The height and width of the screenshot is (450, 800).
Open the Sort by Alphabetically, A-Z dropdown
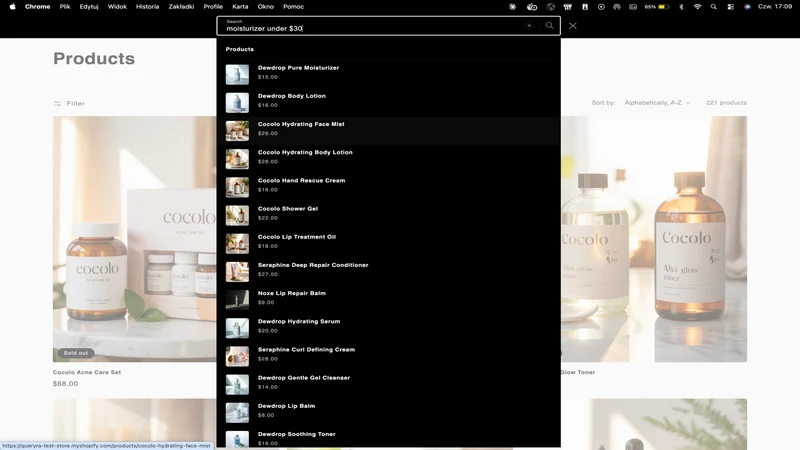click(x=657, y=103)
